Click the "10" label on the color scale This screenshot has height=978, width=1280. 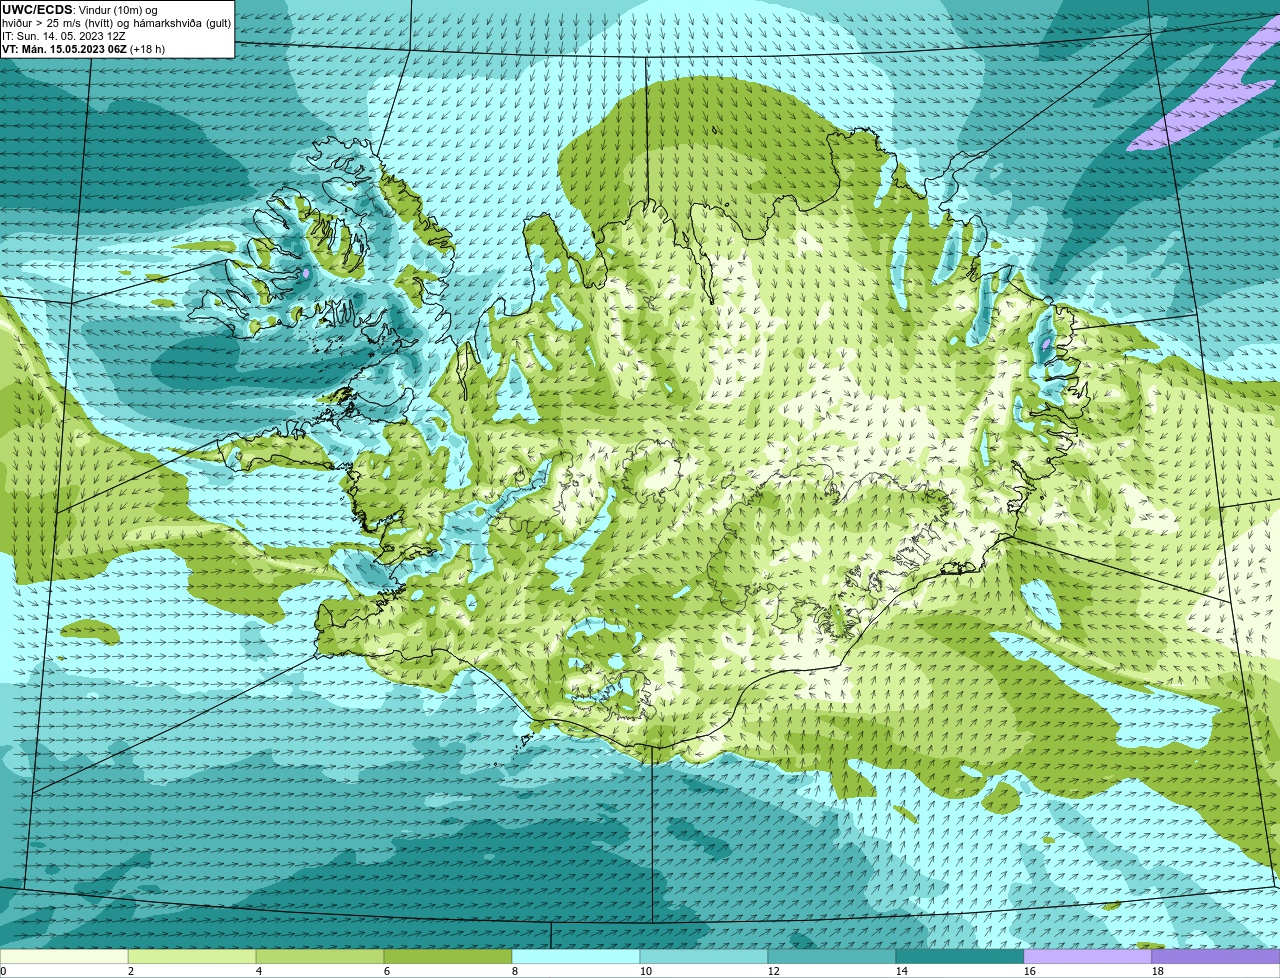tap(646, 971)
